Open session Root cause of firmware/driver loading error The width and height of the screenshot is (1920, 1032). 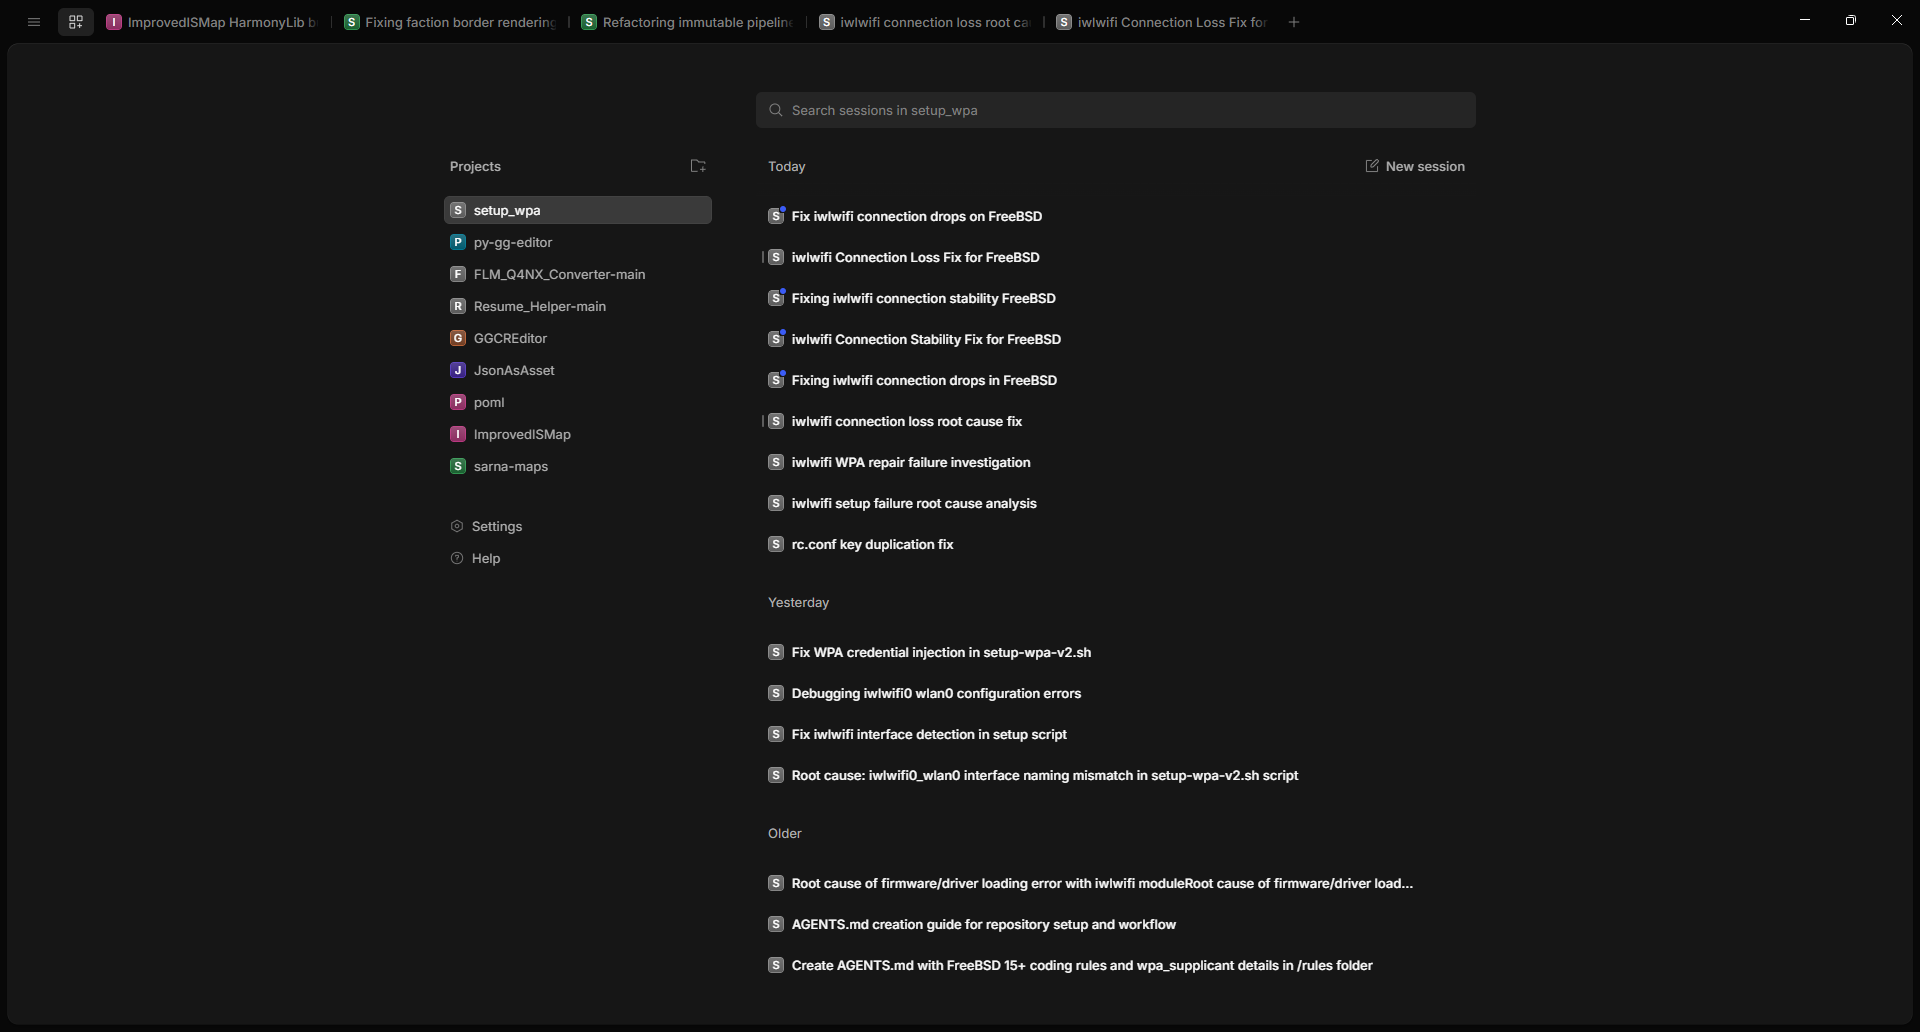click(1116, 883)
